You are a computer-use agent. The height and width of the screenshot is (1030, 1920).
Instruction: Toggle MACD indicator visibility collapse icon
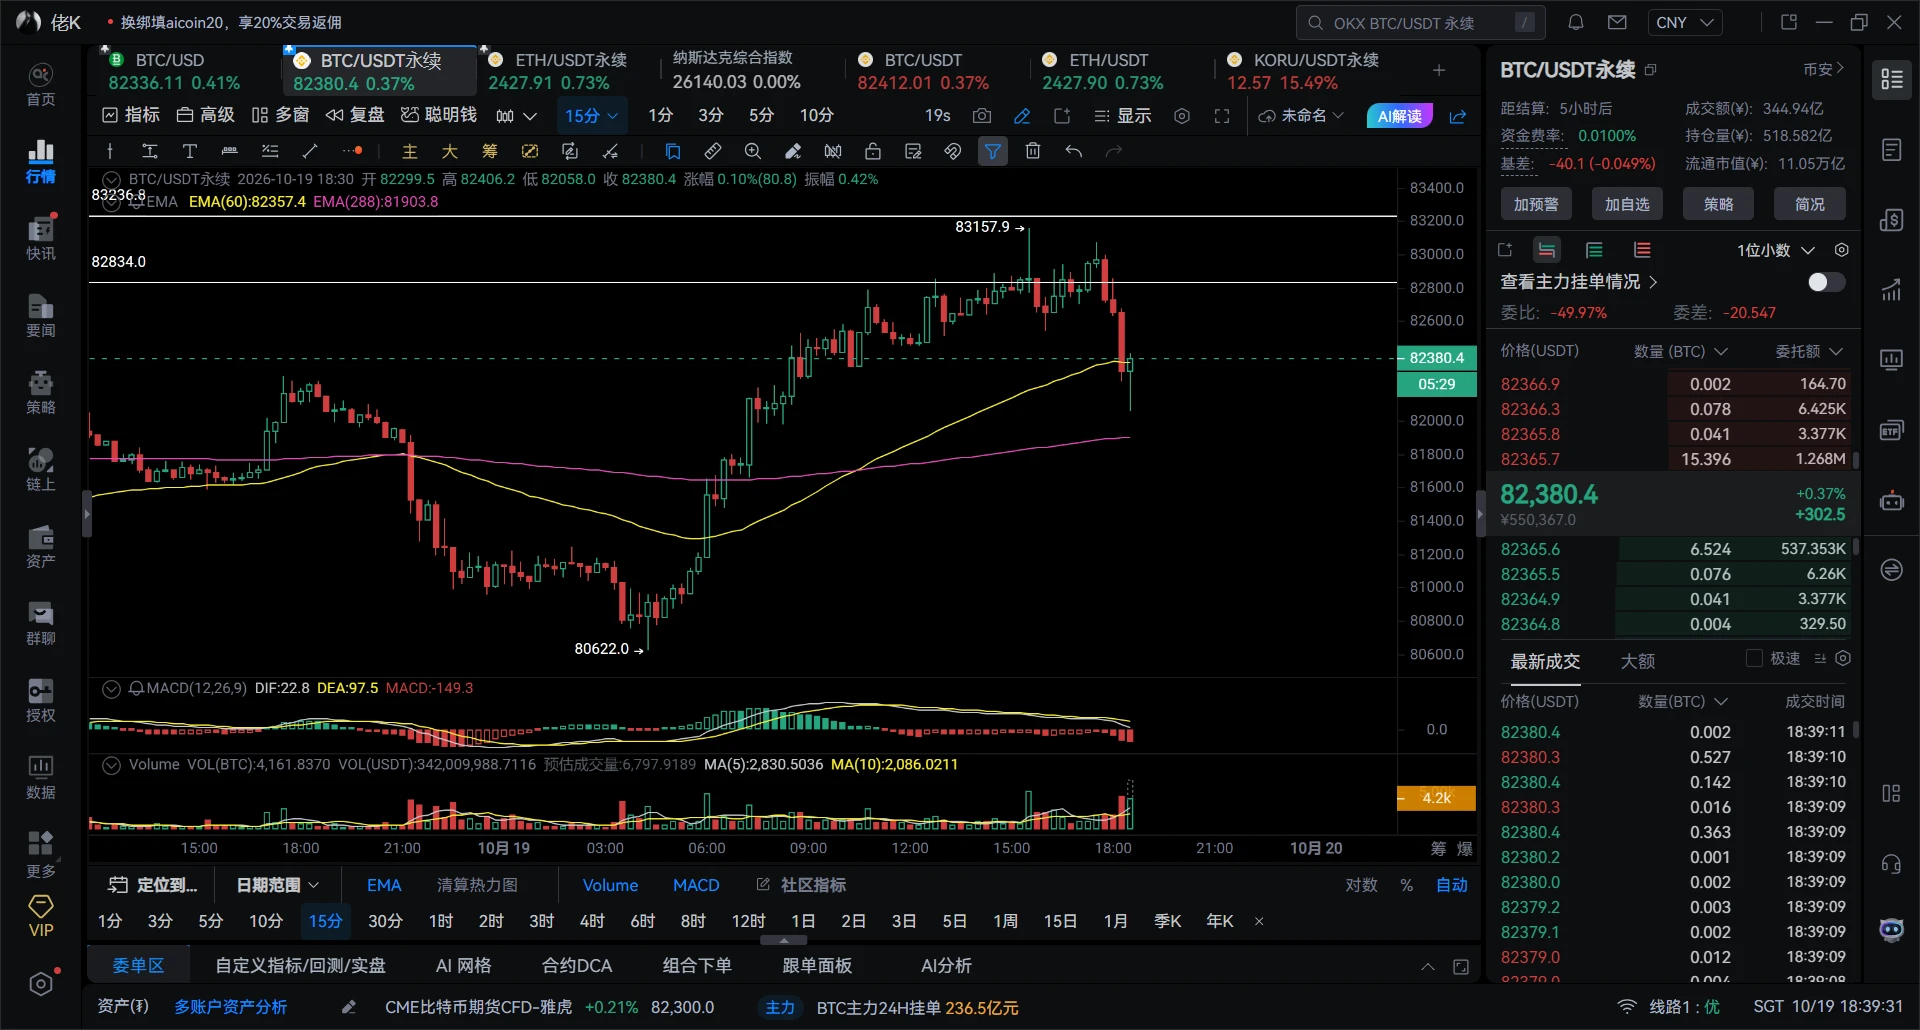111,688
